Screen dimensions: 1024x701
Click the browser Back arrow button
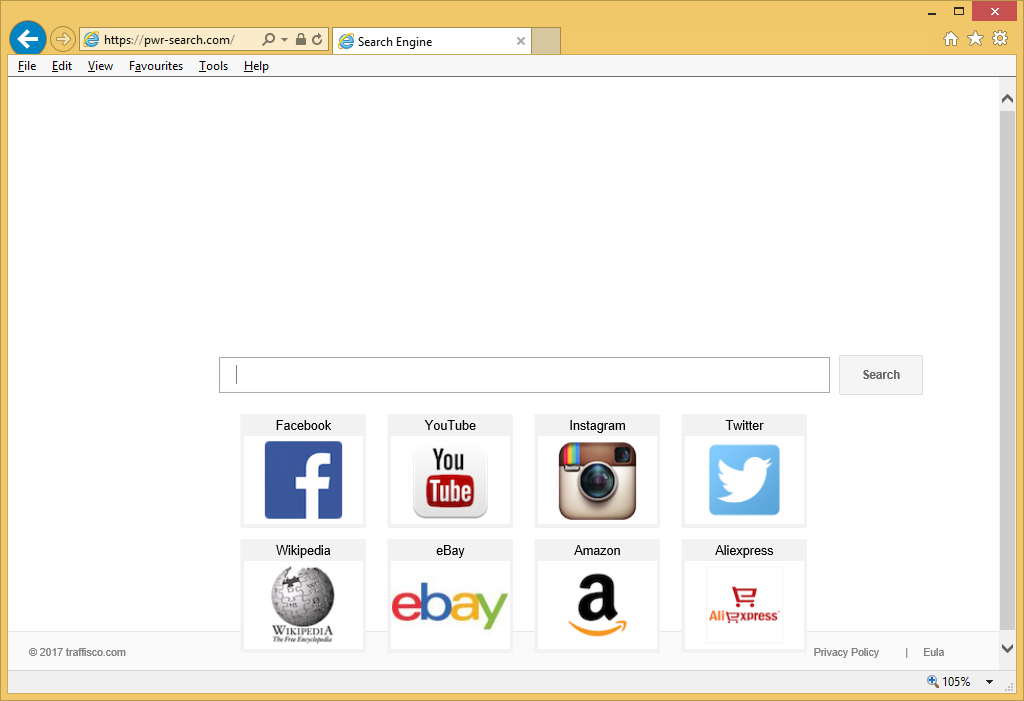(x=27, y=39)
